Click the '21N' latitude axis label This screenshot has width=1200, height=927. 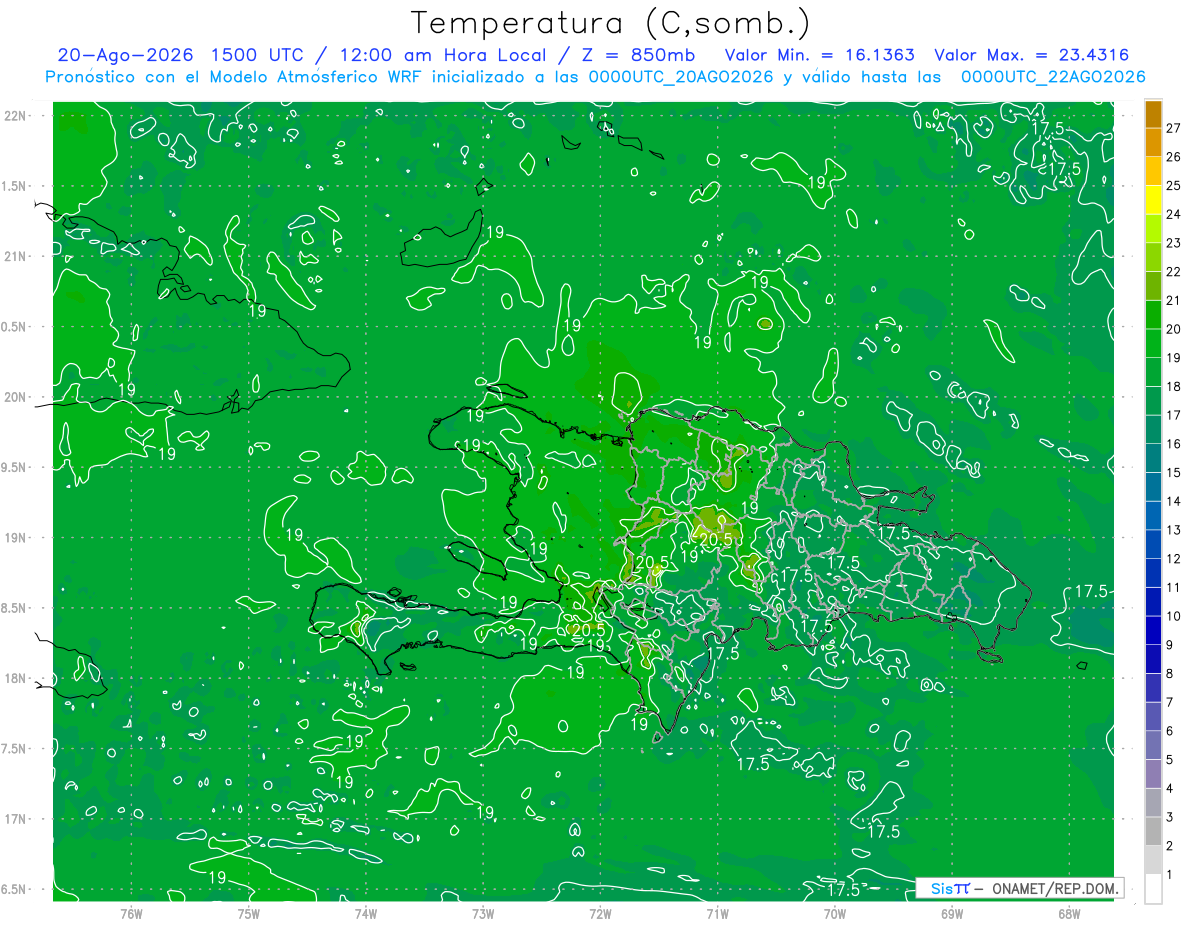pyautogui.click(x=14, y=256)
